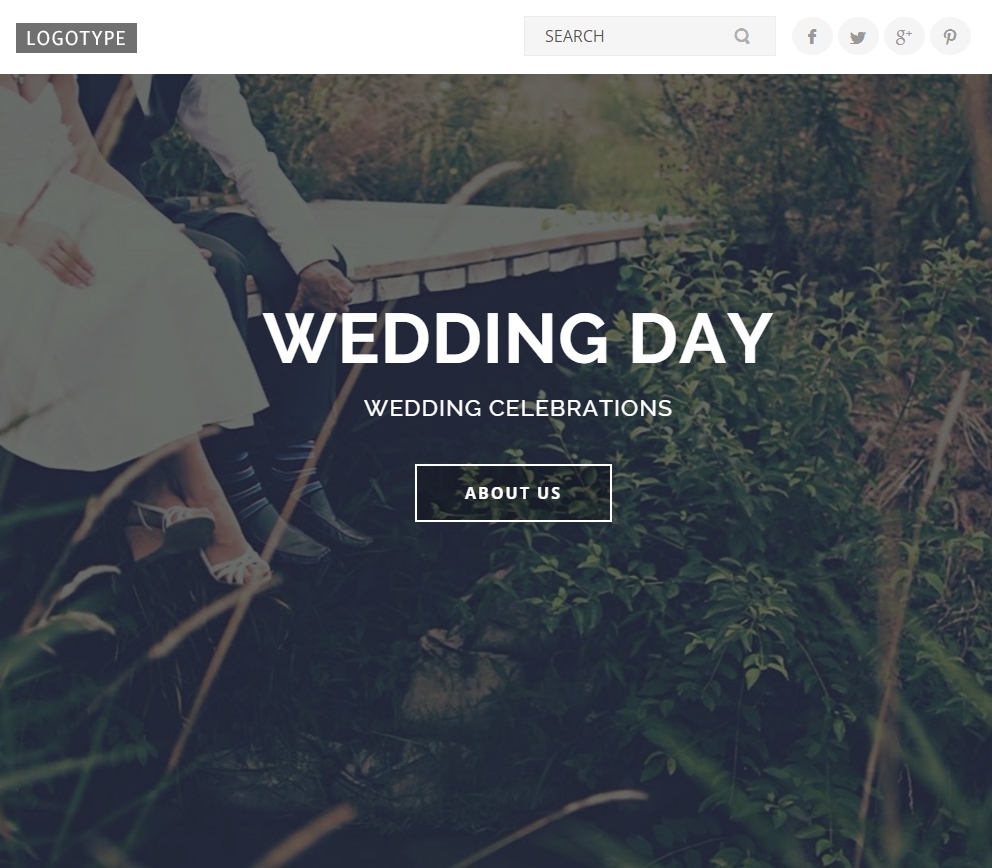This screenshot has width=992, height=868.
Task: Click the WEDDING DAY headline
Action: tap(518, 338)
